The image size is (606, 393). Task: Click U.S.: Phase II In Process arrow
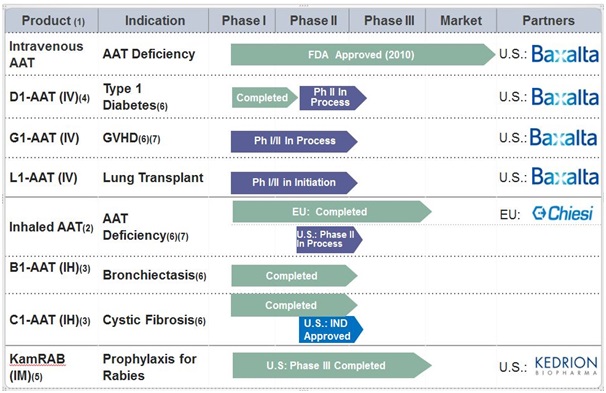pyautogui.click(x=329, y=240)
